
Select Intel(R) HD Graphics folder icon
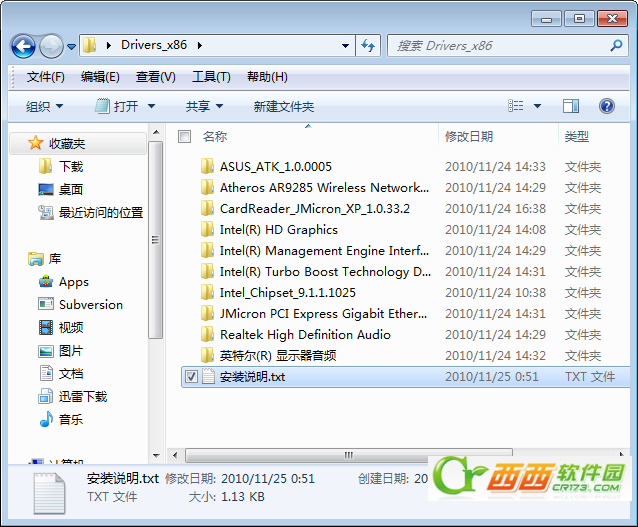pos(207,229)
